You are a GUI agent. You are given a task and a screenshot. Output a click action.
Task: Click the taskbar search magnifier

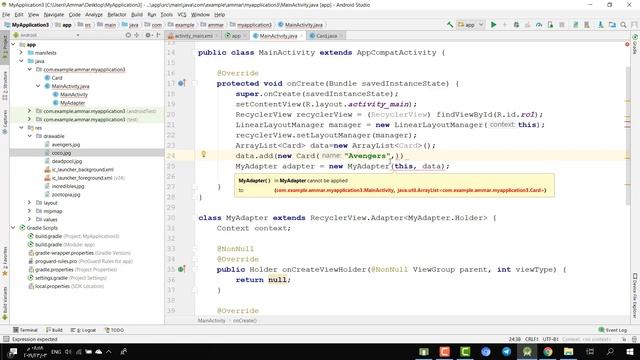[x=610, y=351]
